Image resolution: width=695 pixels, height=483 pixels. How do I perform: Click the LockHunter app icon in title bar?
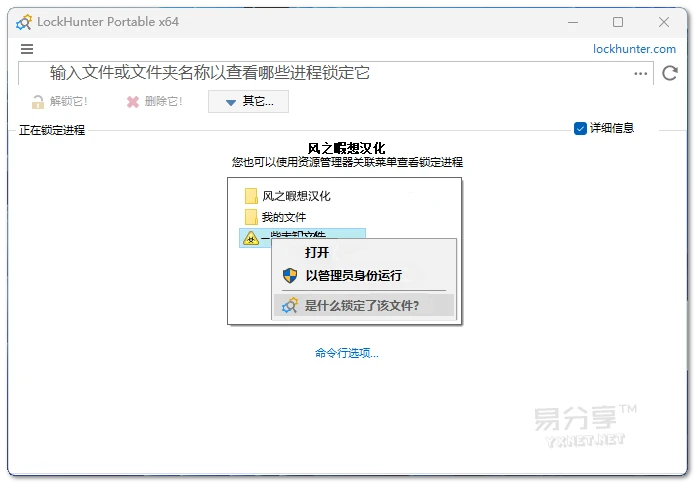tap(24, 22)
